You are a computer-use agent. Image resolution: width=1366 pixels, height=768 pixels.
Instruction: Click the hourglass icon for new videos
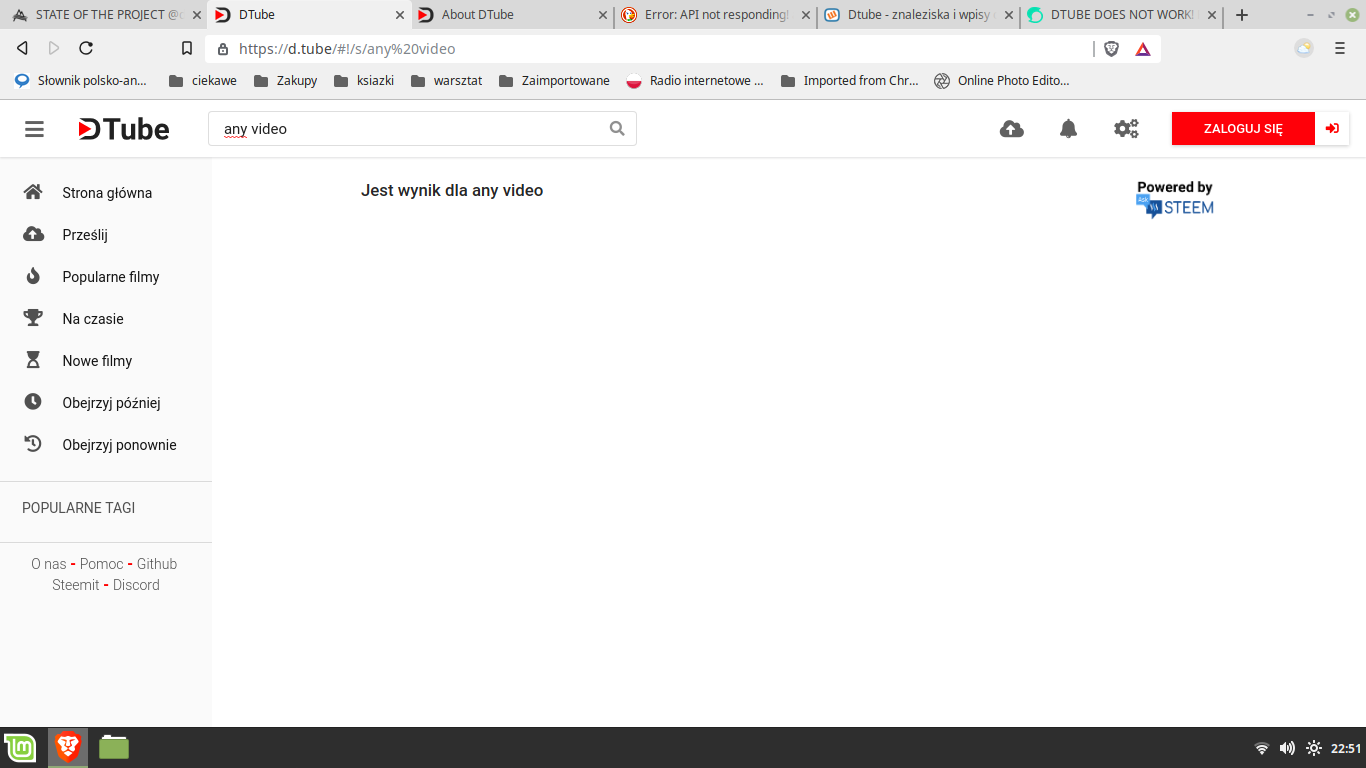(x=33, y=360)
